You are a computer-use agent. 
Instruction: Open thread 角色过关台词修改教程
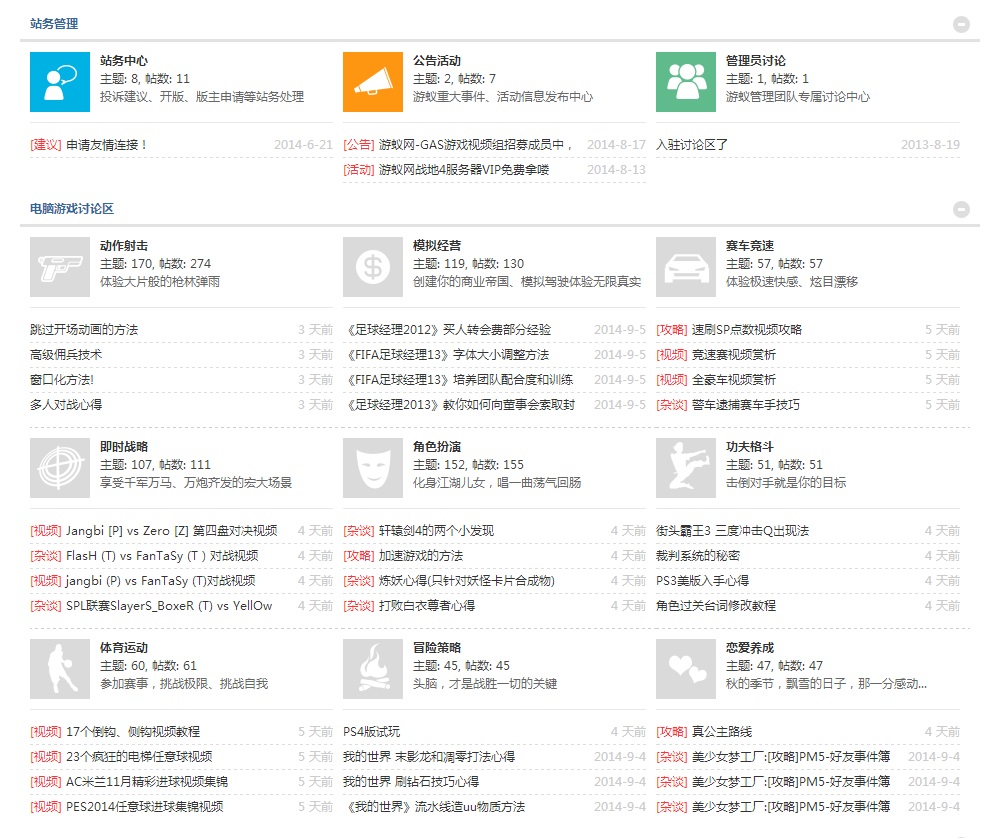[716, 605]
